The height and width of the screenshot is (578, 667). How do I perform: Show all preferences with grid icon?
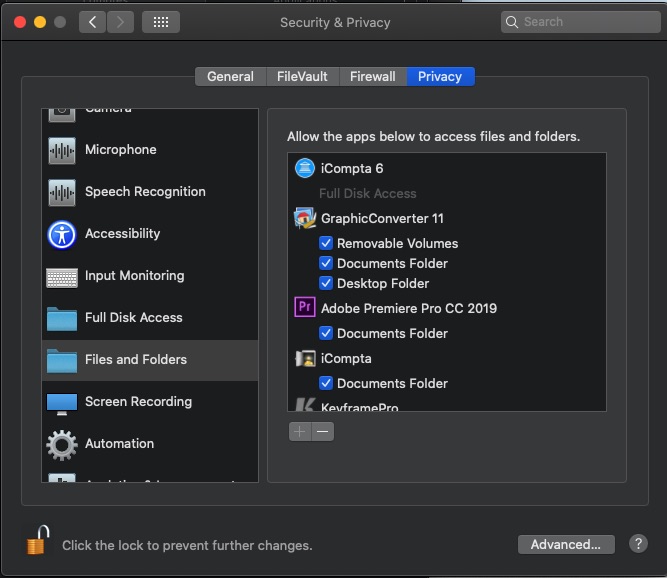161,22
